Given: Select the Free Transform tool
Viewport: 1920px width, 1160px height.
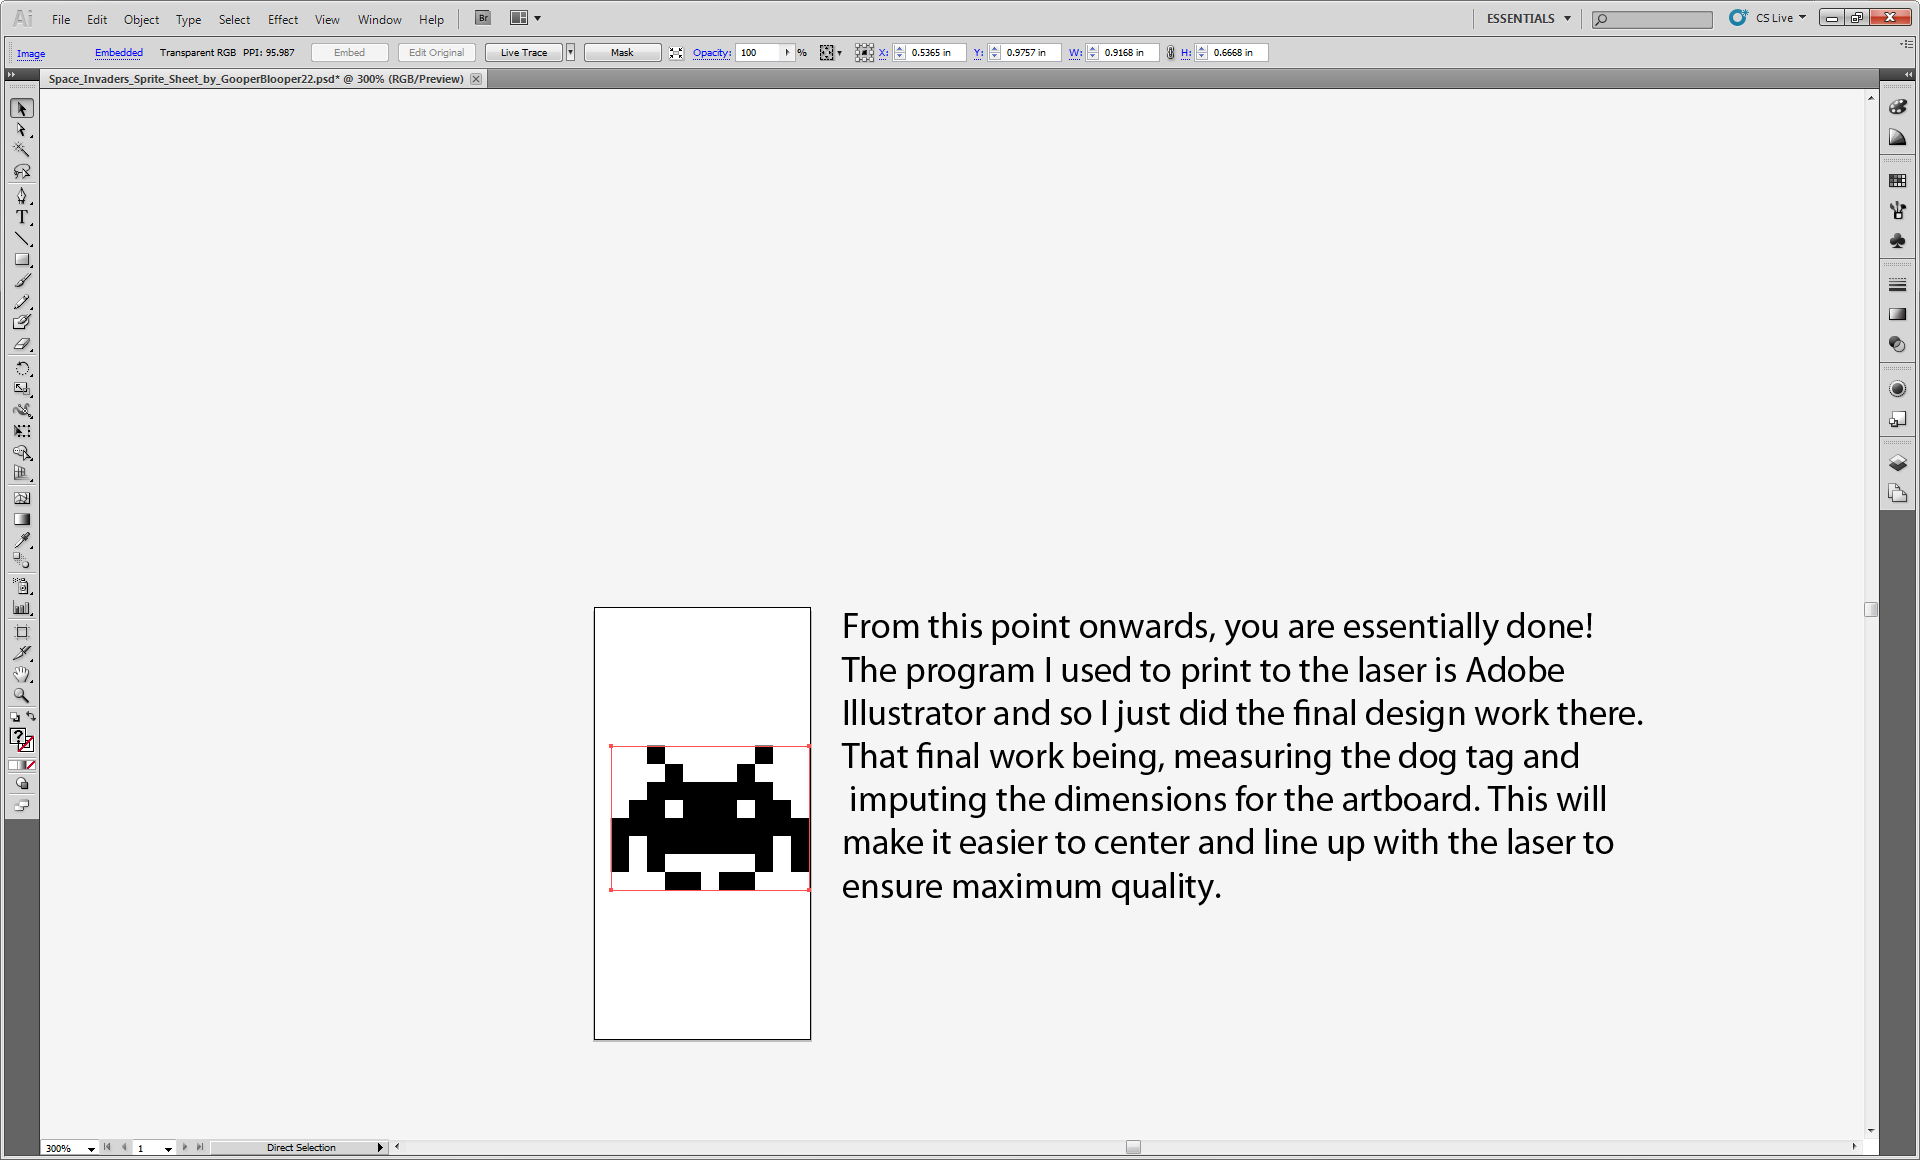Looking at the screenshot, I should pyautogui.click(x=22, y=431).
